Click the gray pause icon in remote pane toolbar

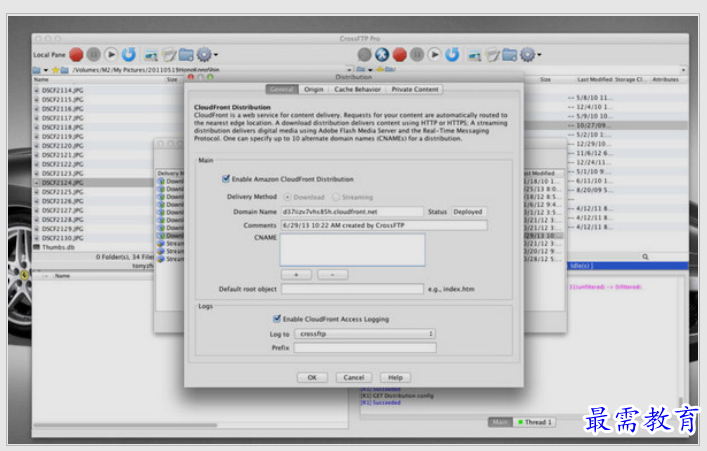click(x=417, y=55)
